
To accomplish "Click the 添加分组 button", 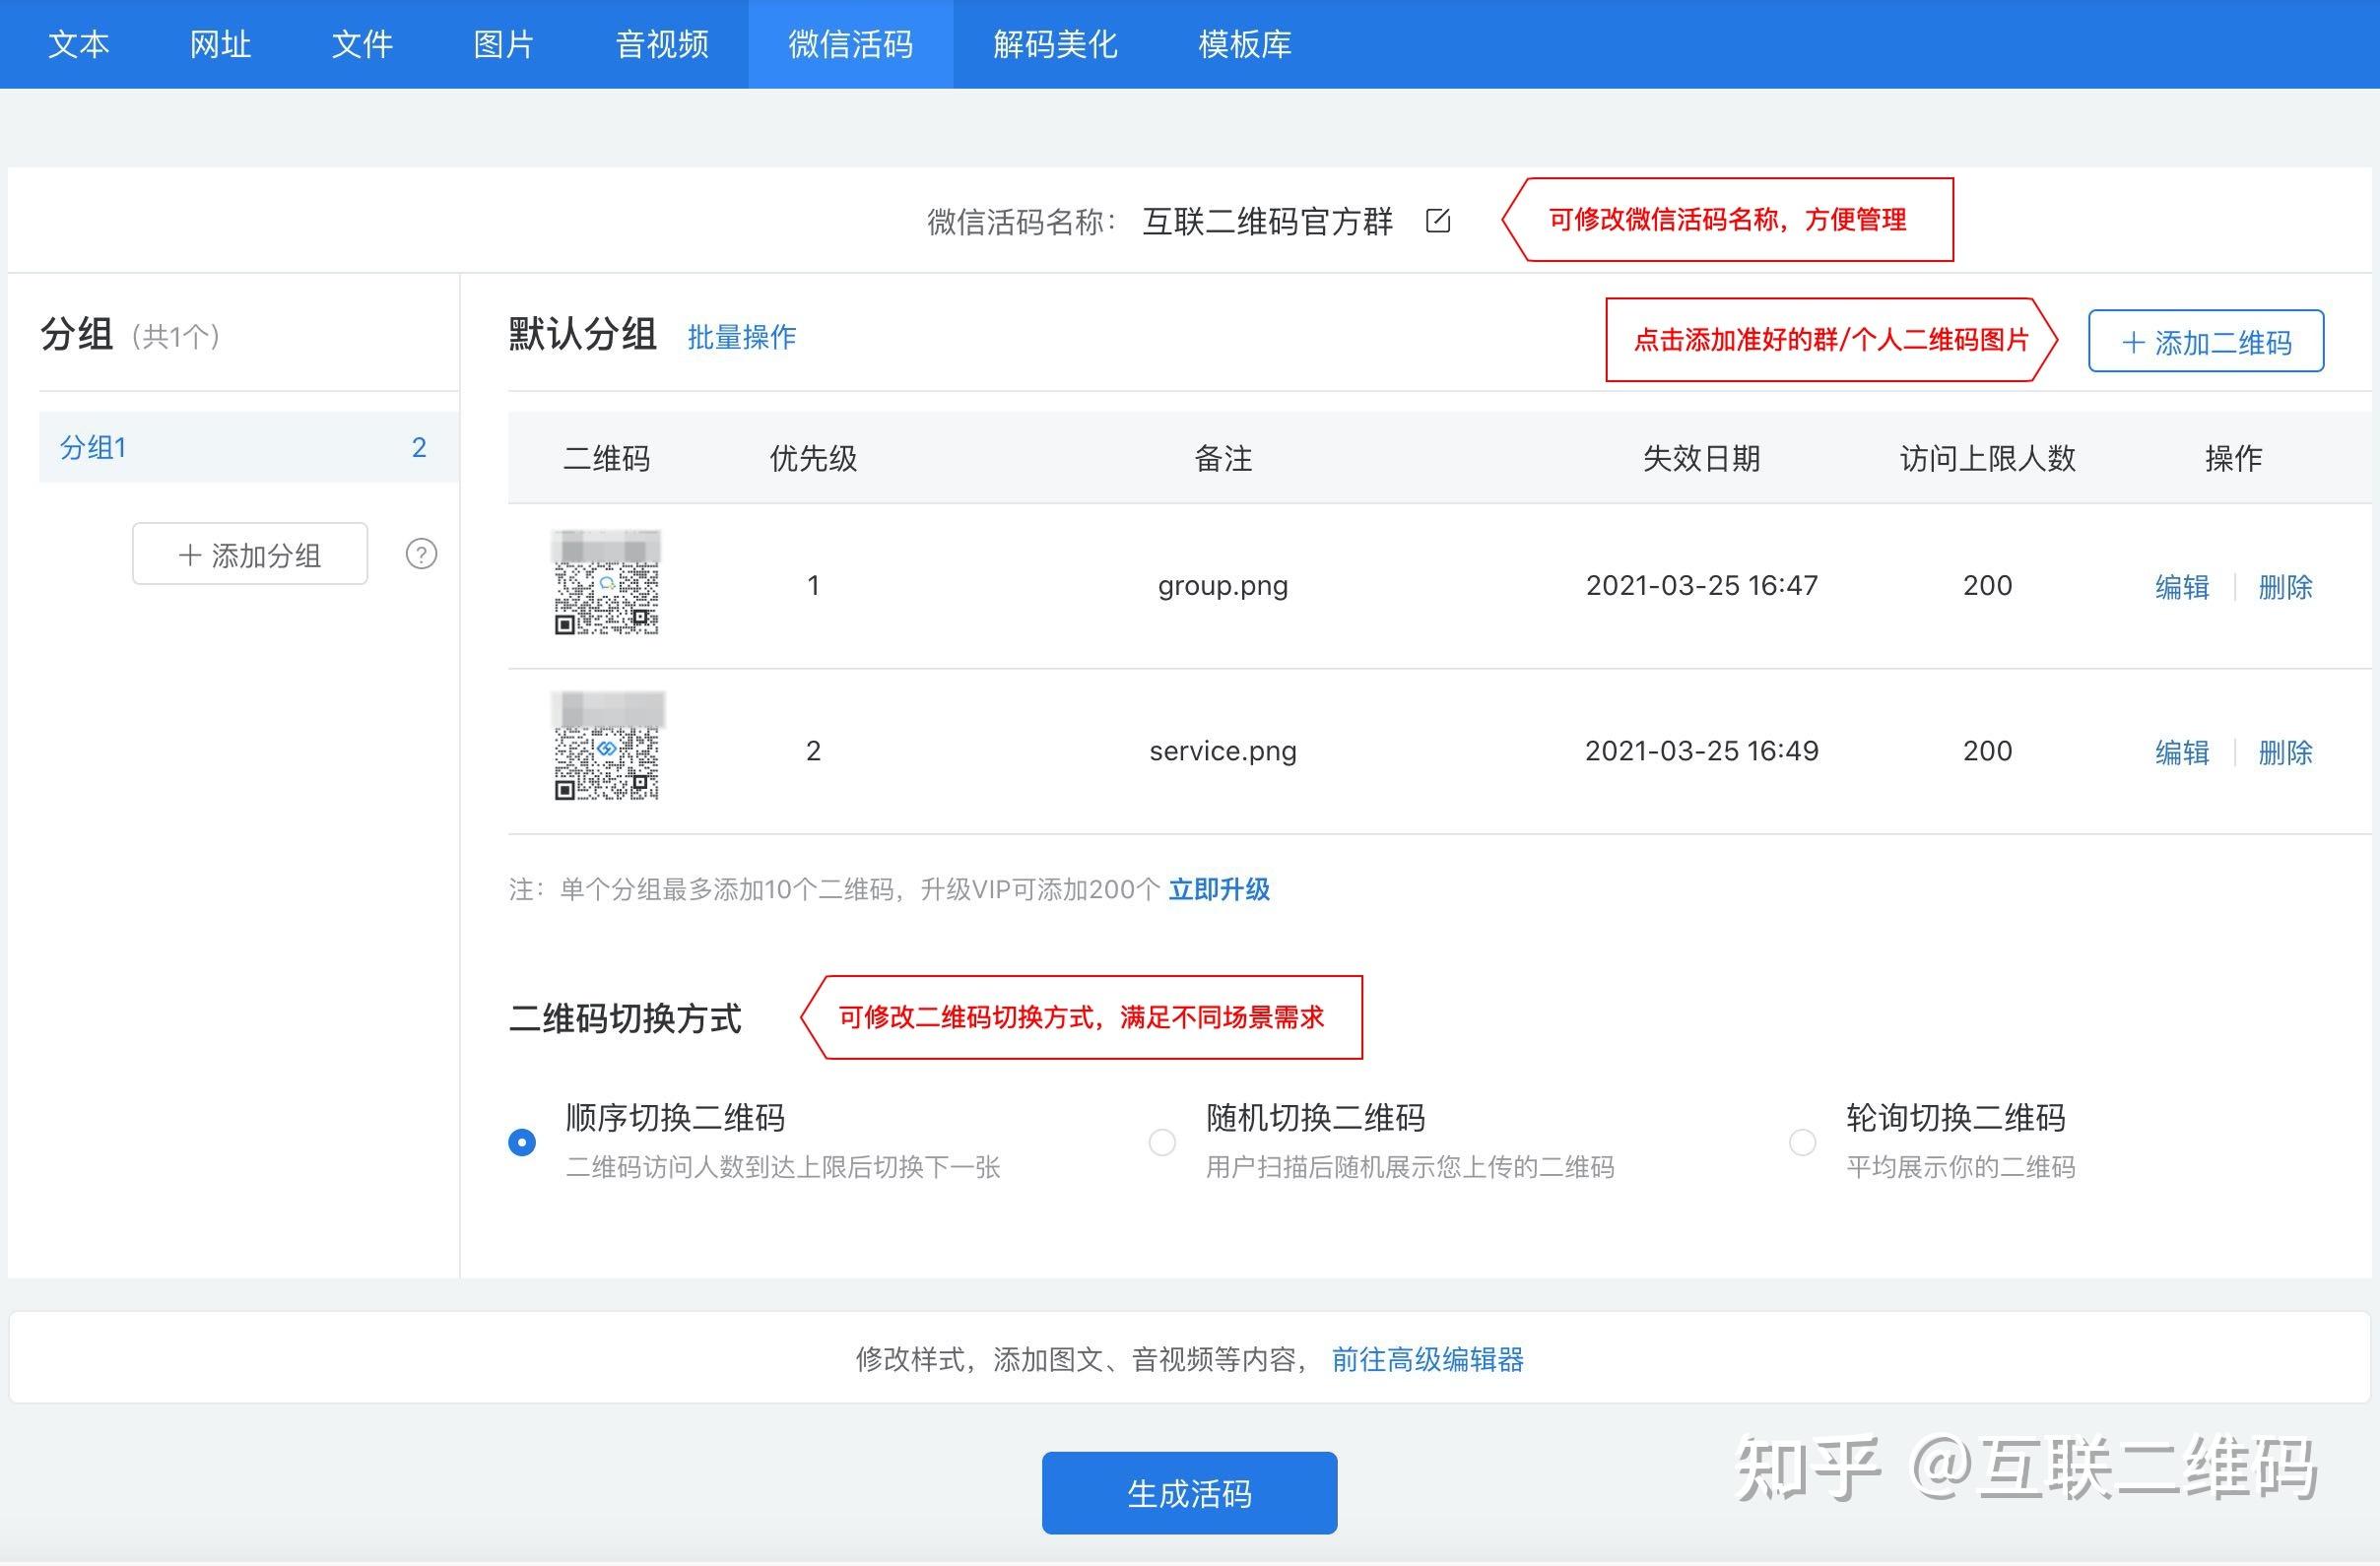I will click(x=250, y=554).
